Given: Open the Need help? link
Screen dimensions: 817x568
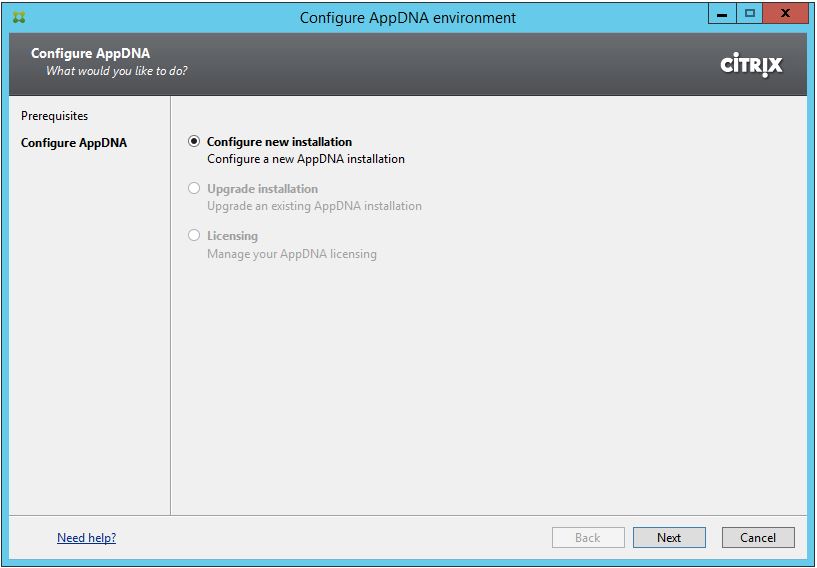Looking at the screenshot, I should [x=86, y=538].
